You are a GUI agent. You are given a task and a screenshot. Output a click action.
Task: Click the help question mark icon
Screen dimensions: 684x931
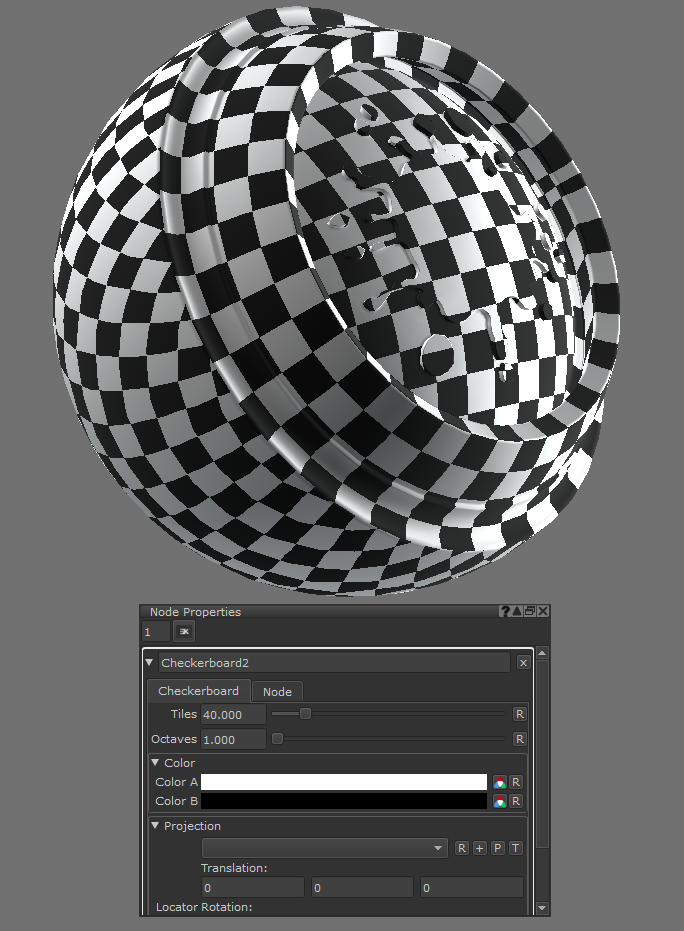point(505,612)
